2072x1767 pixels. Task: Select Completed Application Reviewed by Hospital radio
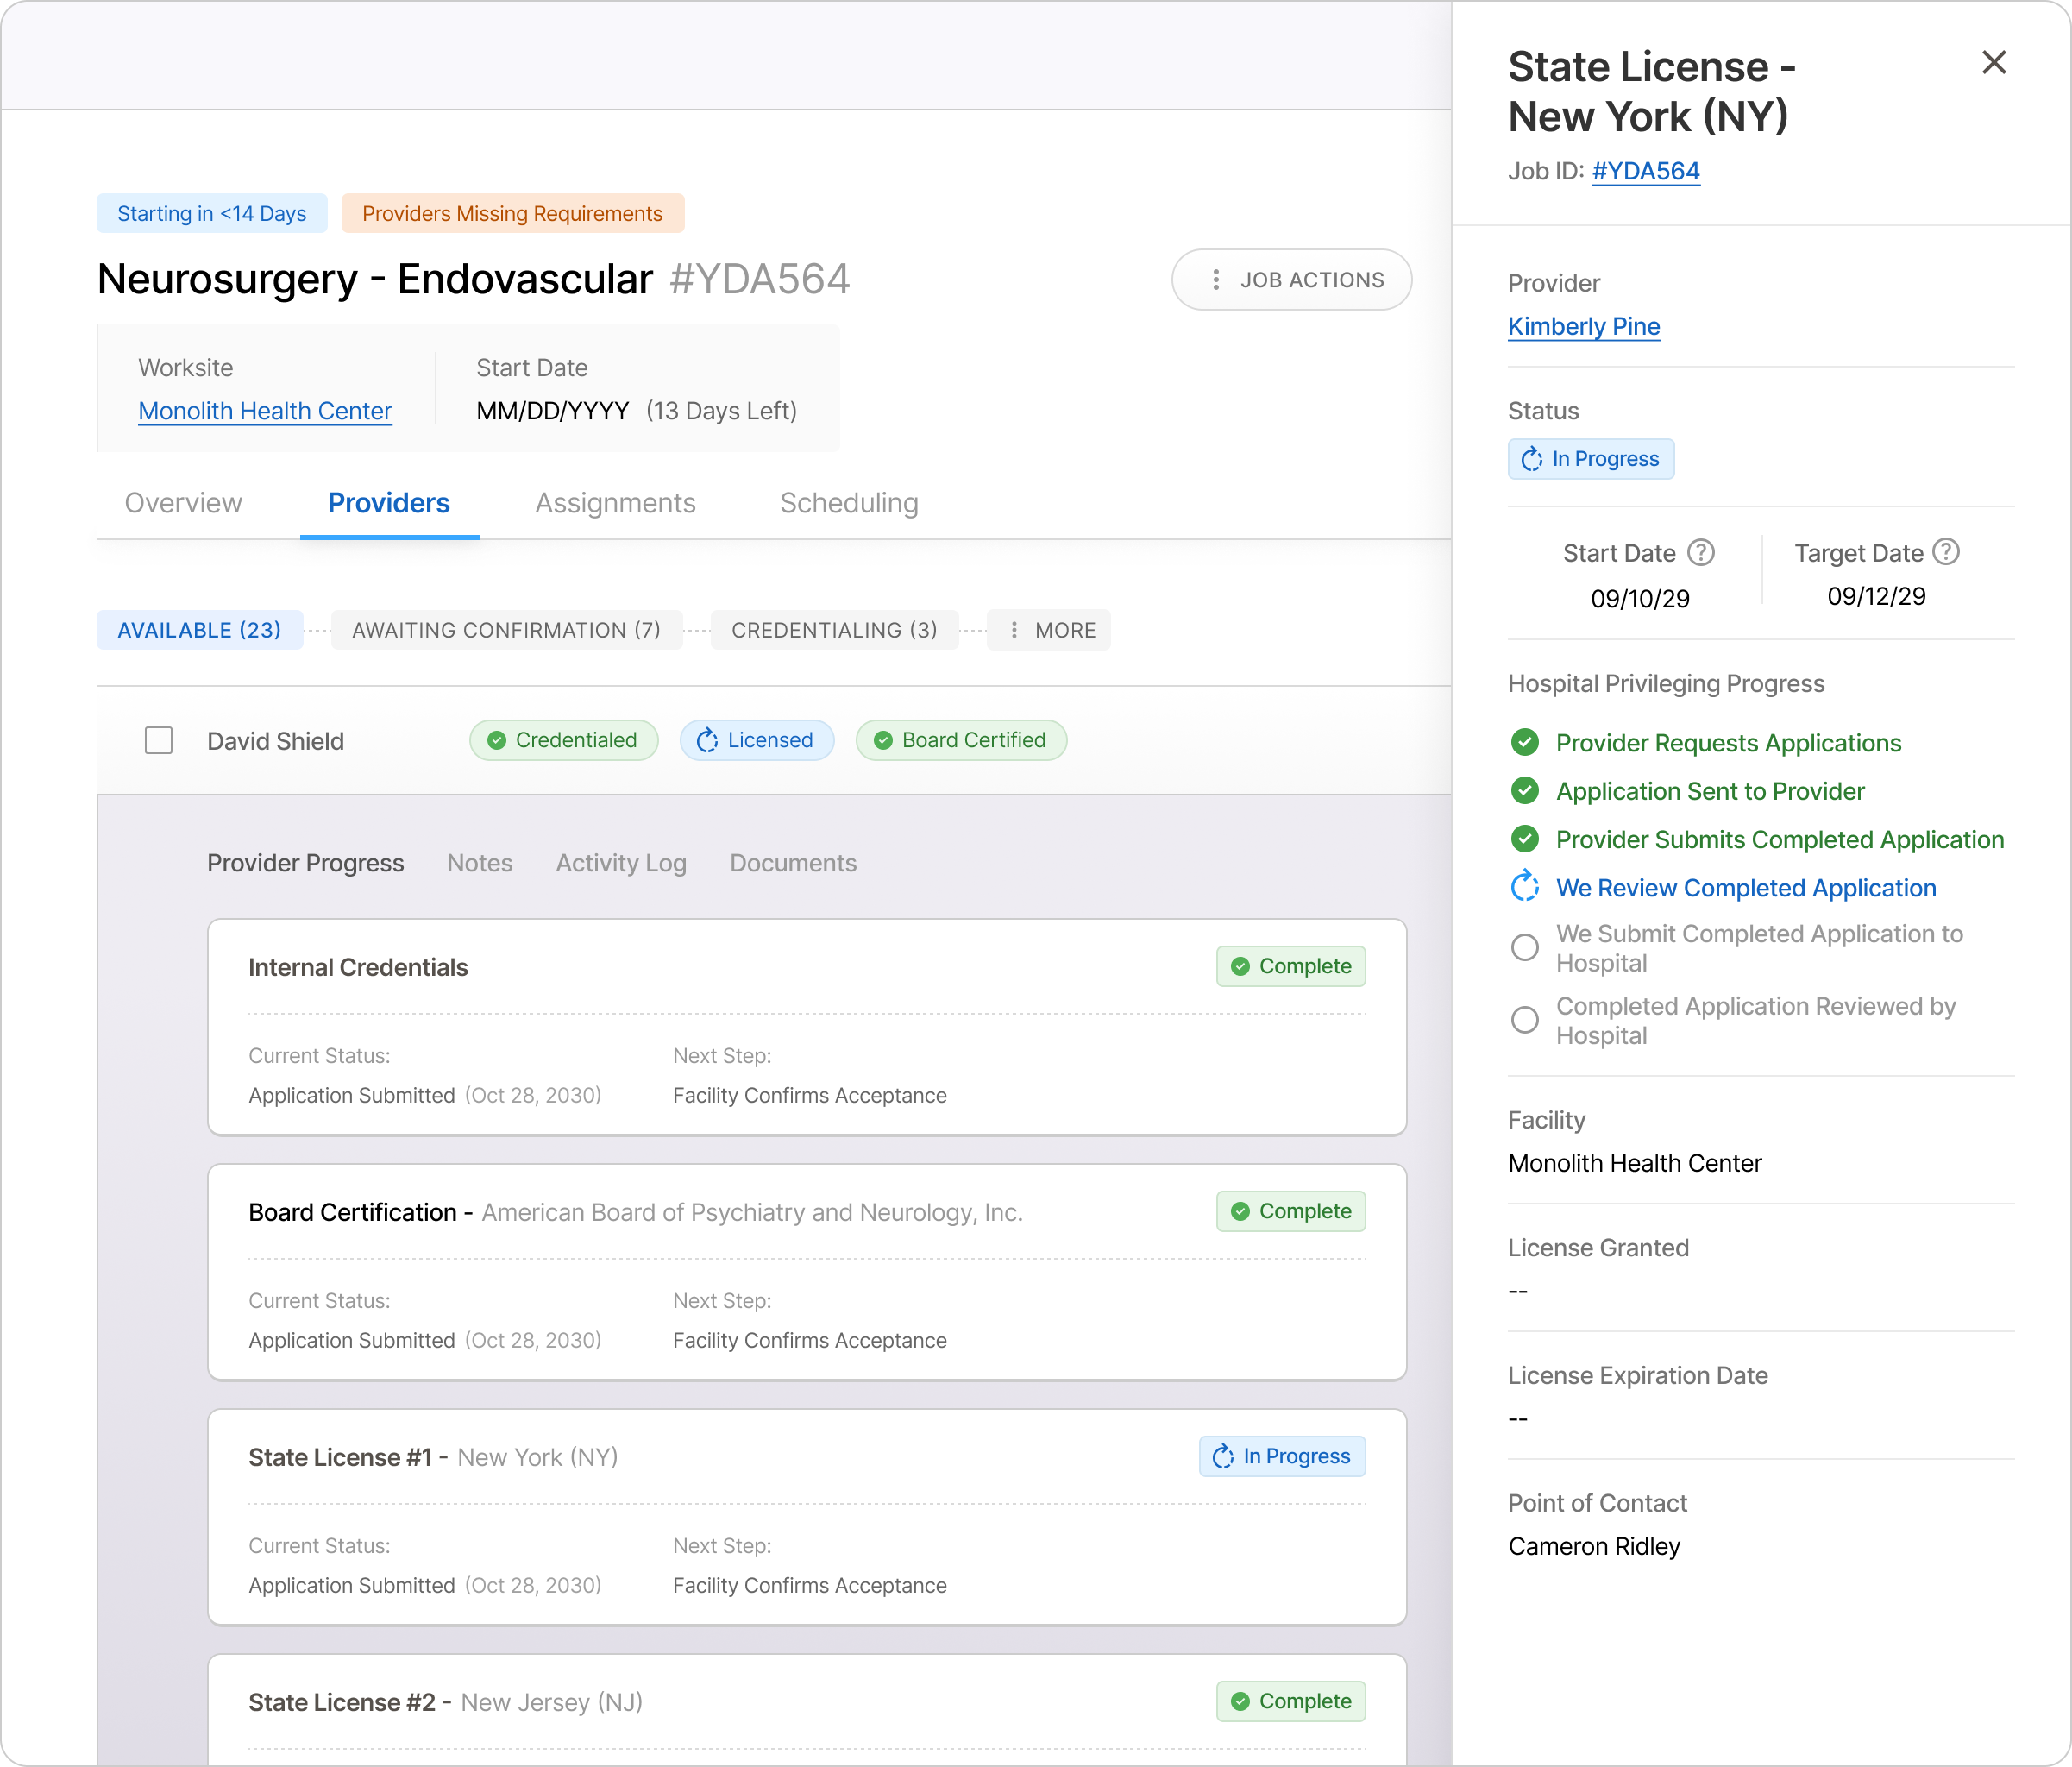[x=1524, y=1020]
